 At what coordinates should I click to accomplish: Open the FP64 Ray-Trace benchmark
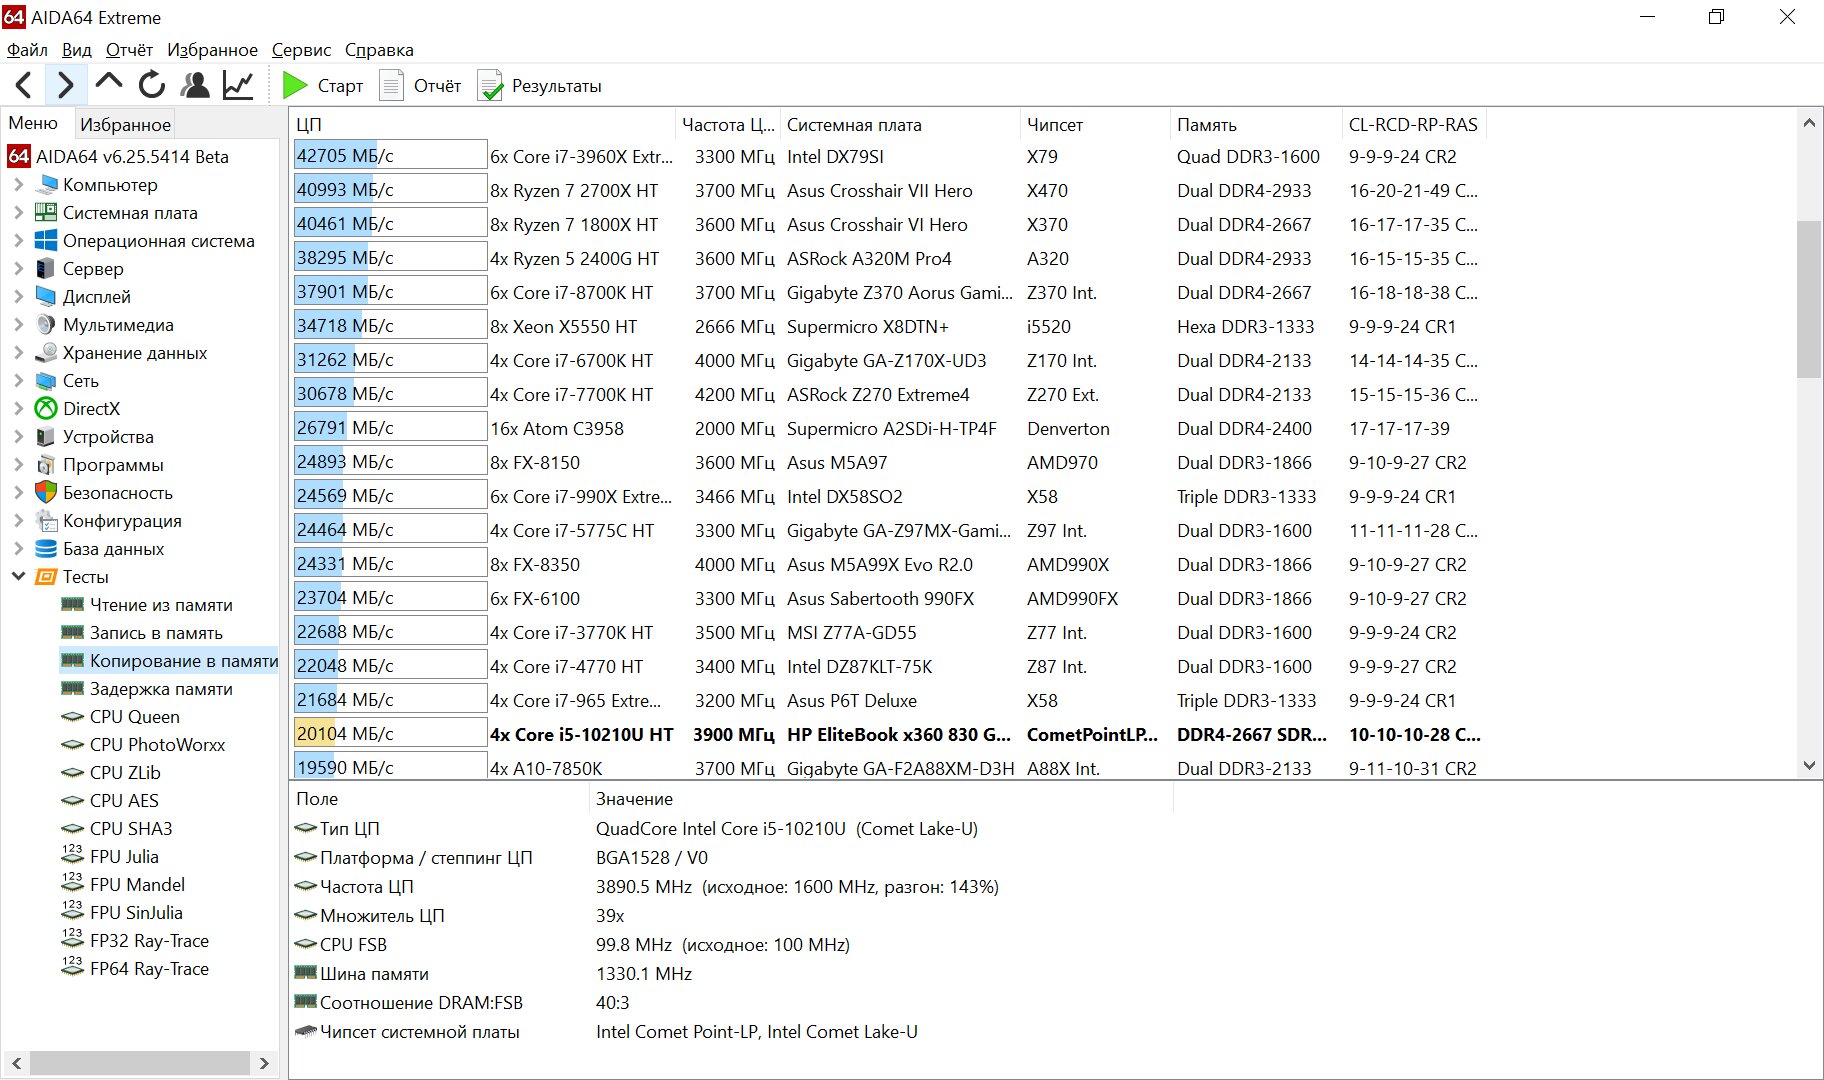tap(149, 969)
